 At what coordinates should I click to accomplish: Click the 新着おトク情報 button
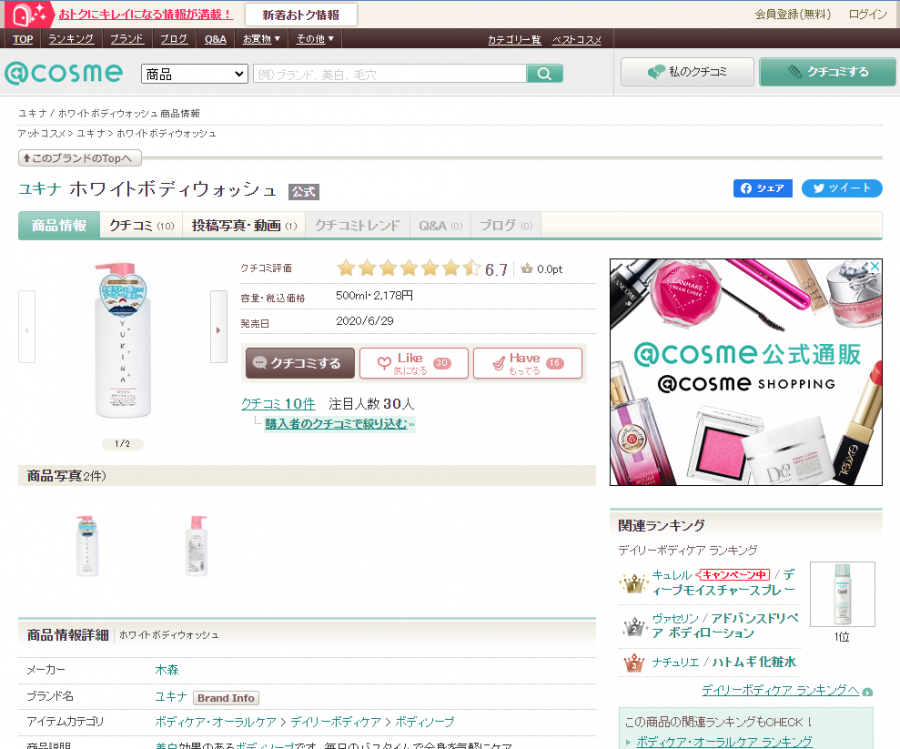[301, 15]
